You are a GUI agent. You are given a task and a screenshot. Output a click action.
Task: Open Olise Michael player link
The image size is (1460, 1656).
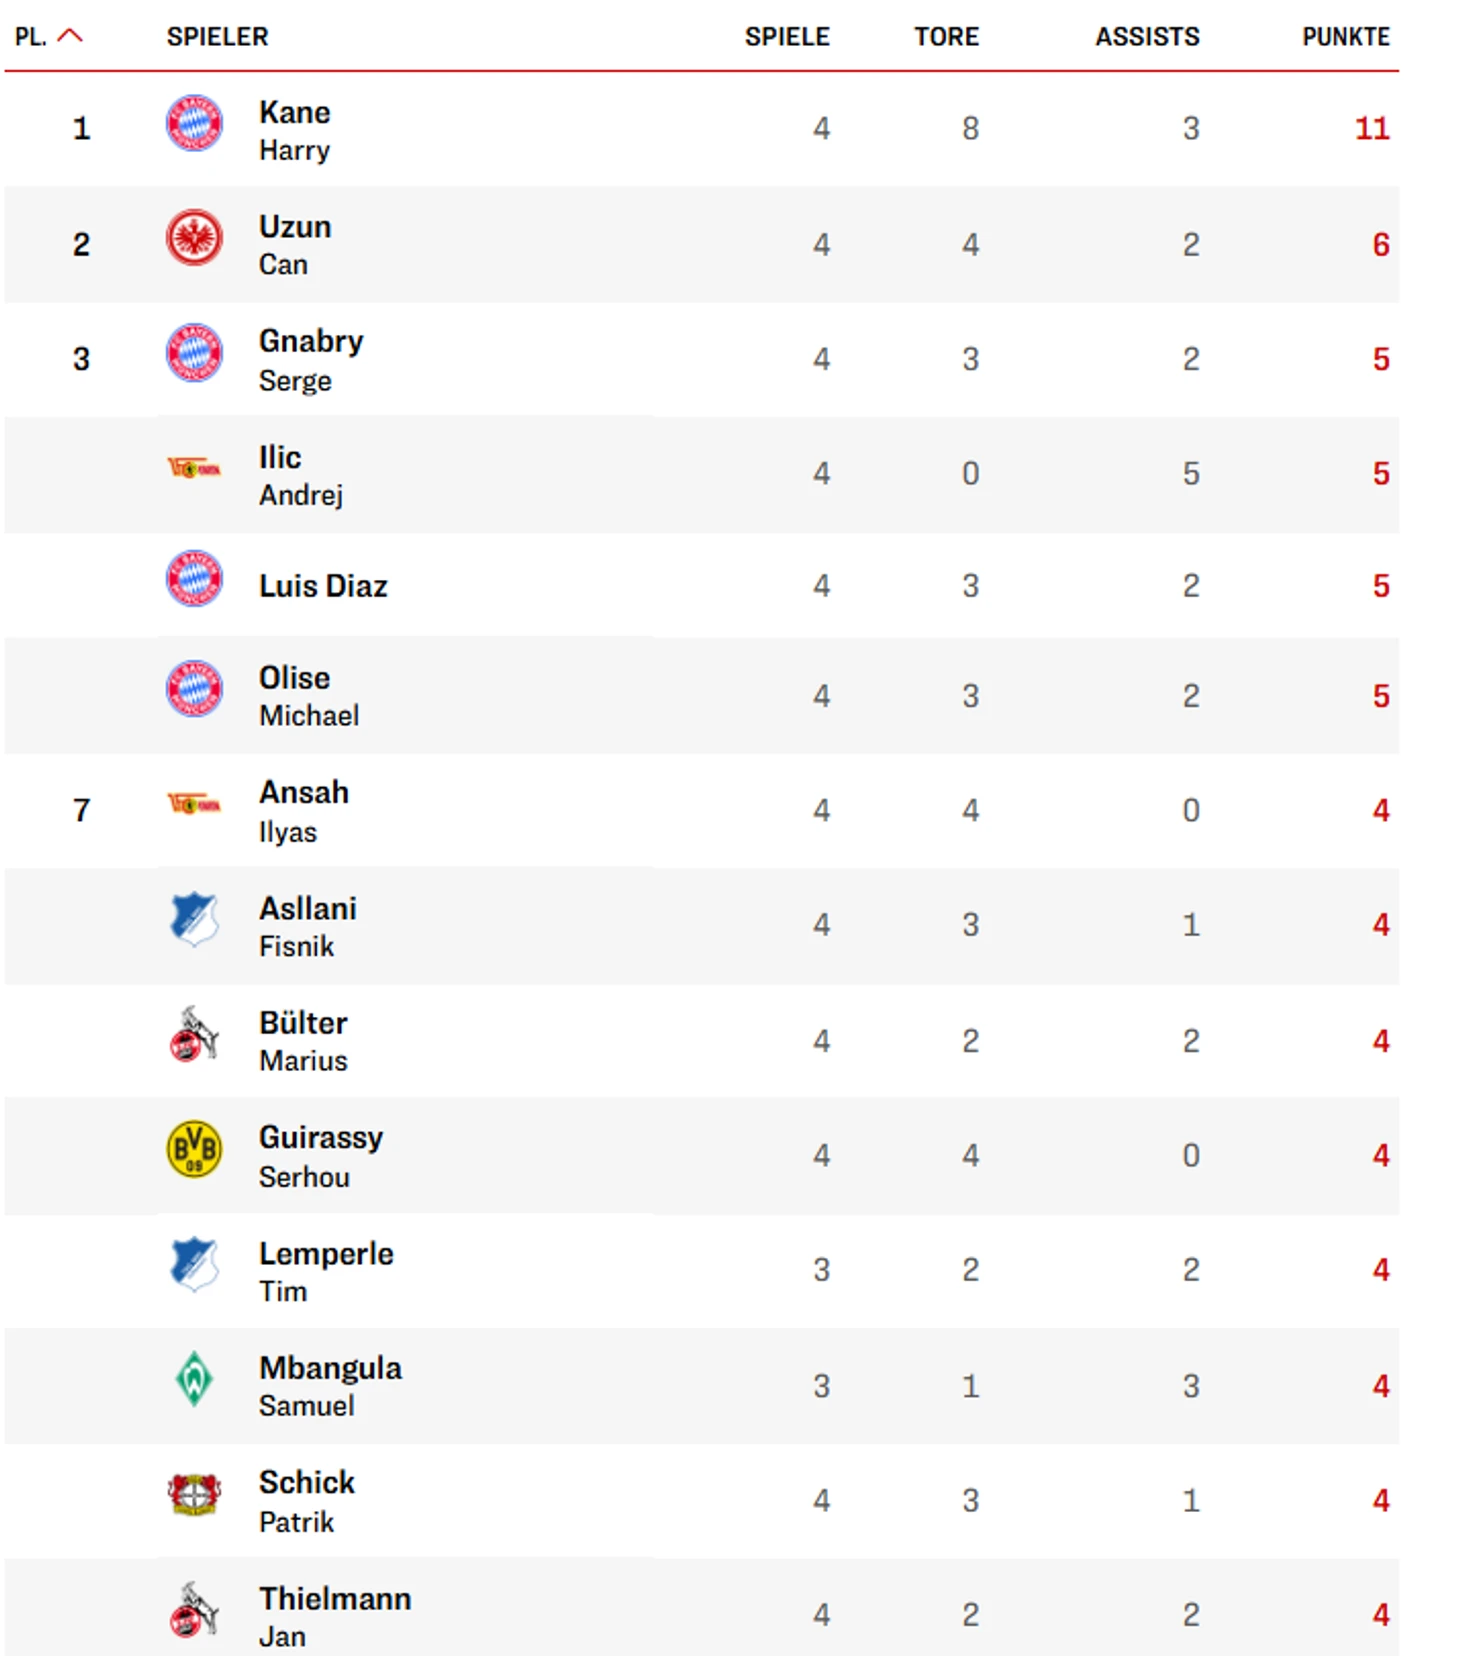click(x=309, y=696)
